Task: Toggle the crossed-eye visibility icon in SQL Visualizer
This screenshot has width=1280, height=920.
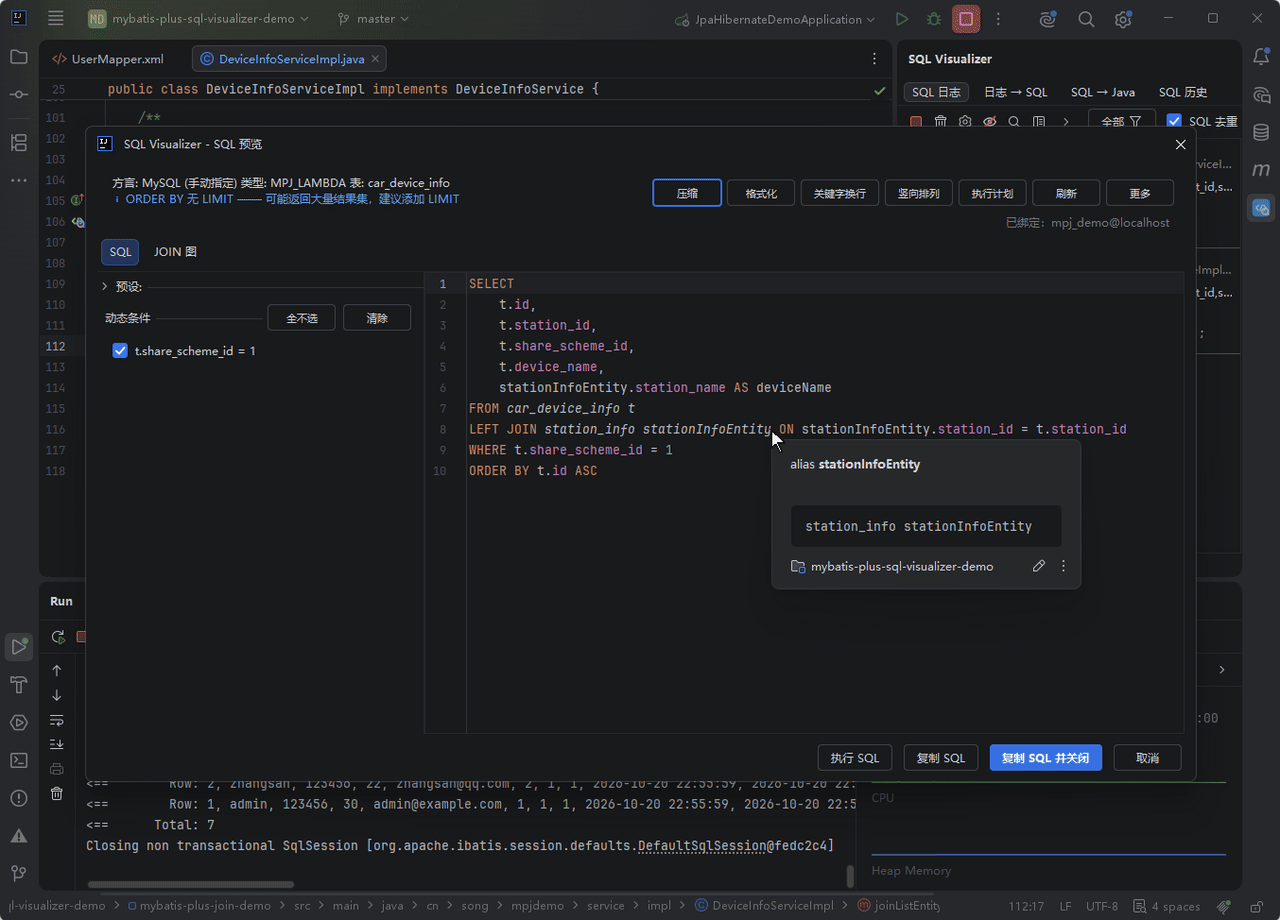Action: click(x=990, y=121)
